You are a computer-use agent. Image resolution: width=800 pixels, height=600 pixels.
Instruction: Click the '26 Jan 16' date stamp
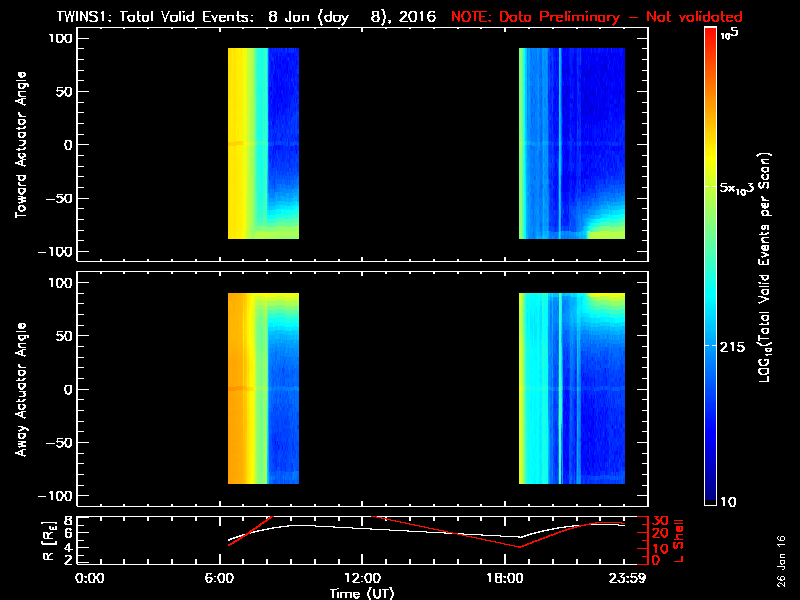(781, 561)
